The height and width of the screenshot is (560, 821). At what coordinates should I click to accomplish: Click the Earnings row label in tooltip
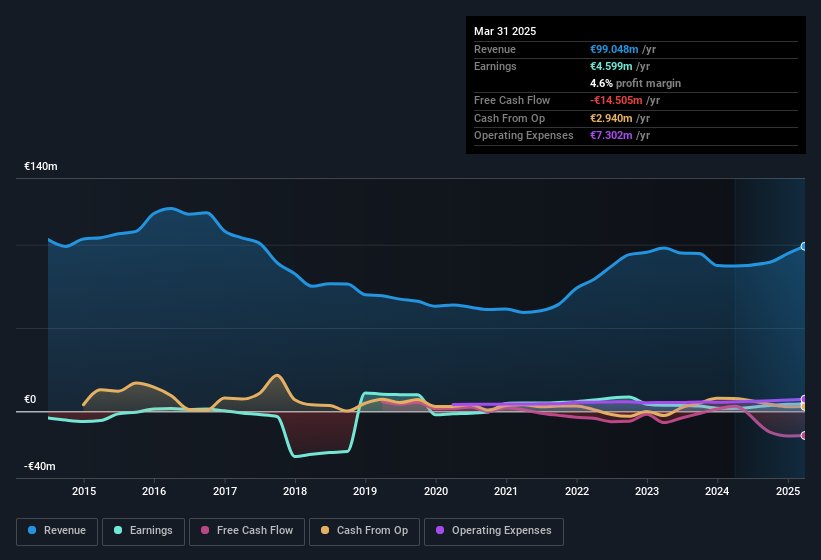pyautogui.click(x=495, y=66)
